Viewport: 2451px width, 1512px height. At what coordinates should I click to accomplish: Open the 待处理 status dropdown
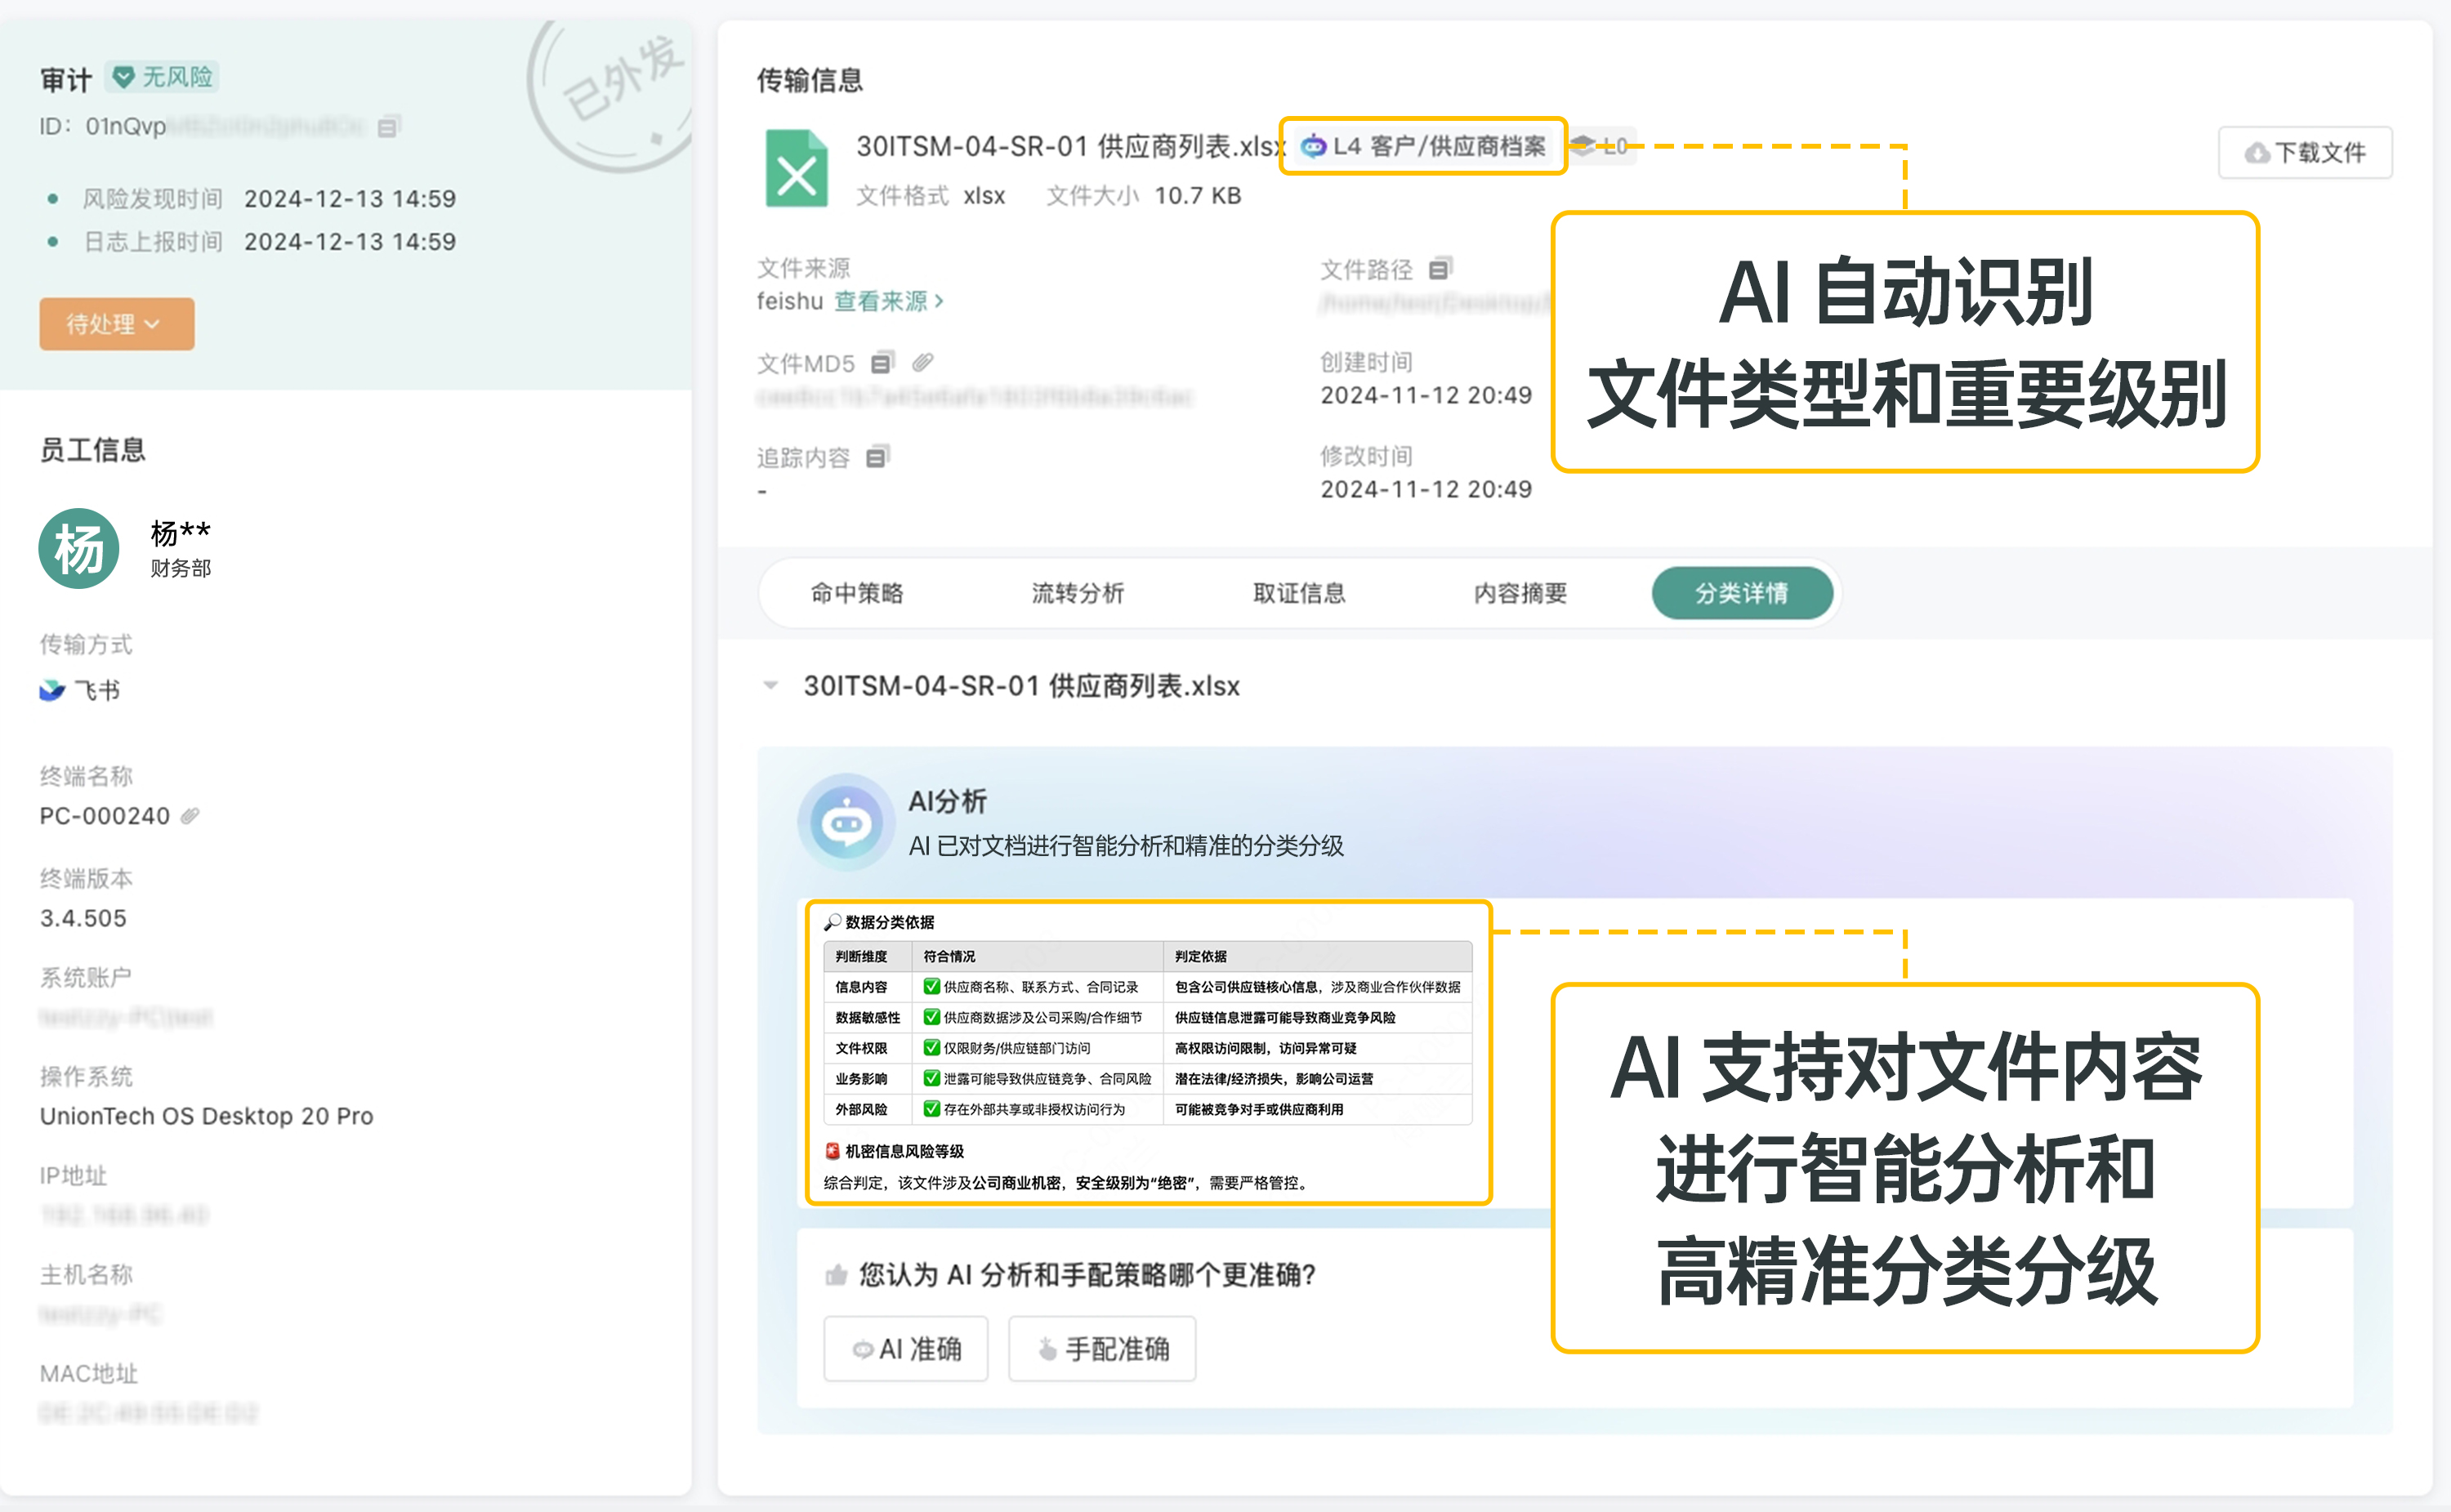pos(116,324)
